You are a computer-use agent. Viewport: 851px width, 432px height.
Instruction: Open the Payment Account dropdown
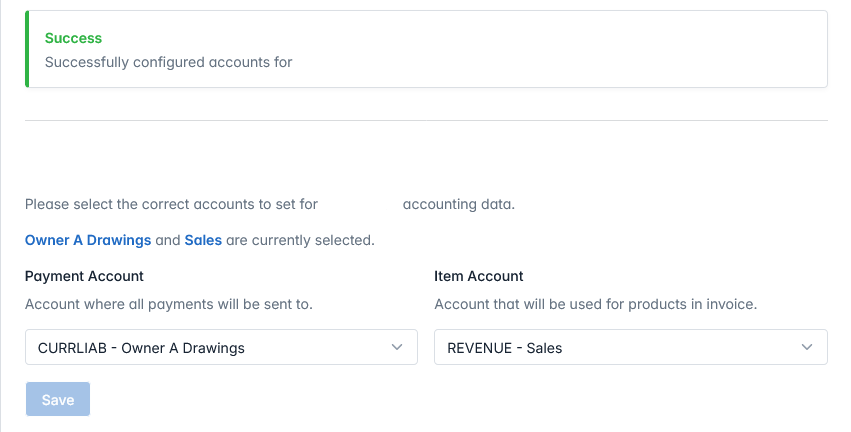click(x=220, y=348)
